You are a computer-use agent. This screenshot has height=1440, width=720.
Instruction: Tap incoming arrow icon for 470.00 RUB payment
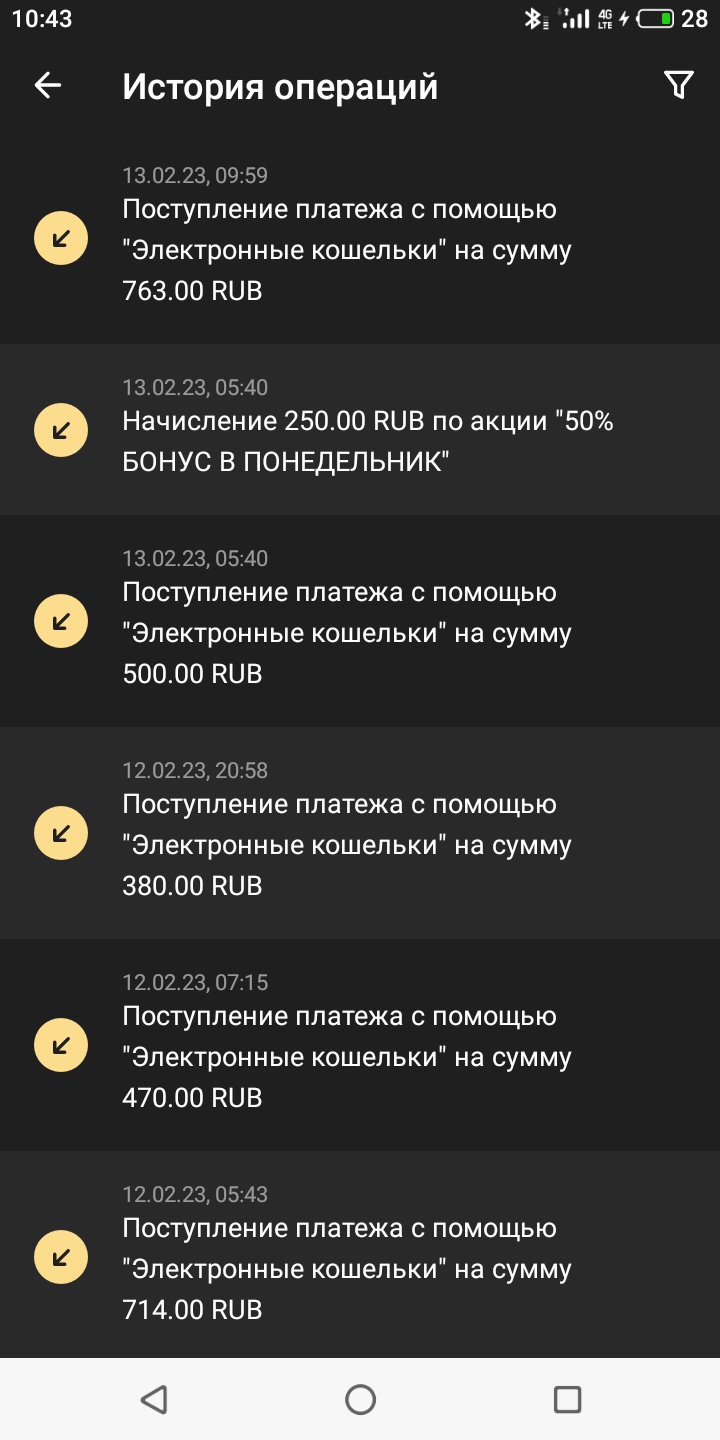pyautogui.click(x=61, y=1045)
